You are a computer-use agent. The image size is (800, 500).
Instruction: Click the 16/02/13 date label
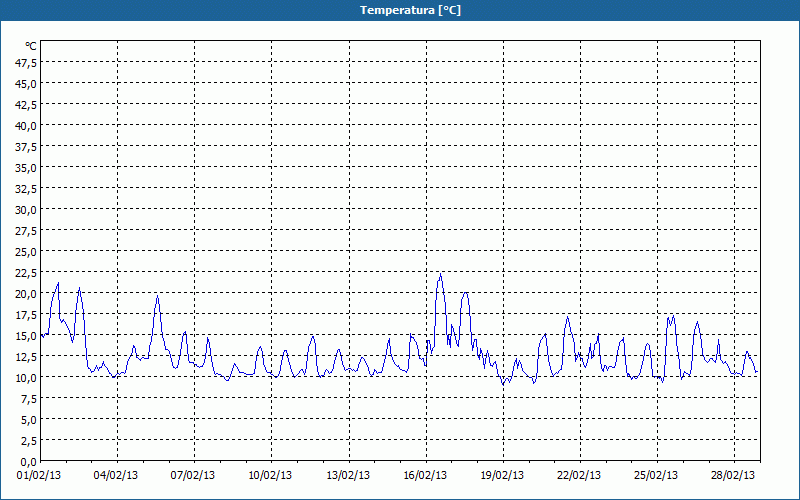tap(425, 476)
